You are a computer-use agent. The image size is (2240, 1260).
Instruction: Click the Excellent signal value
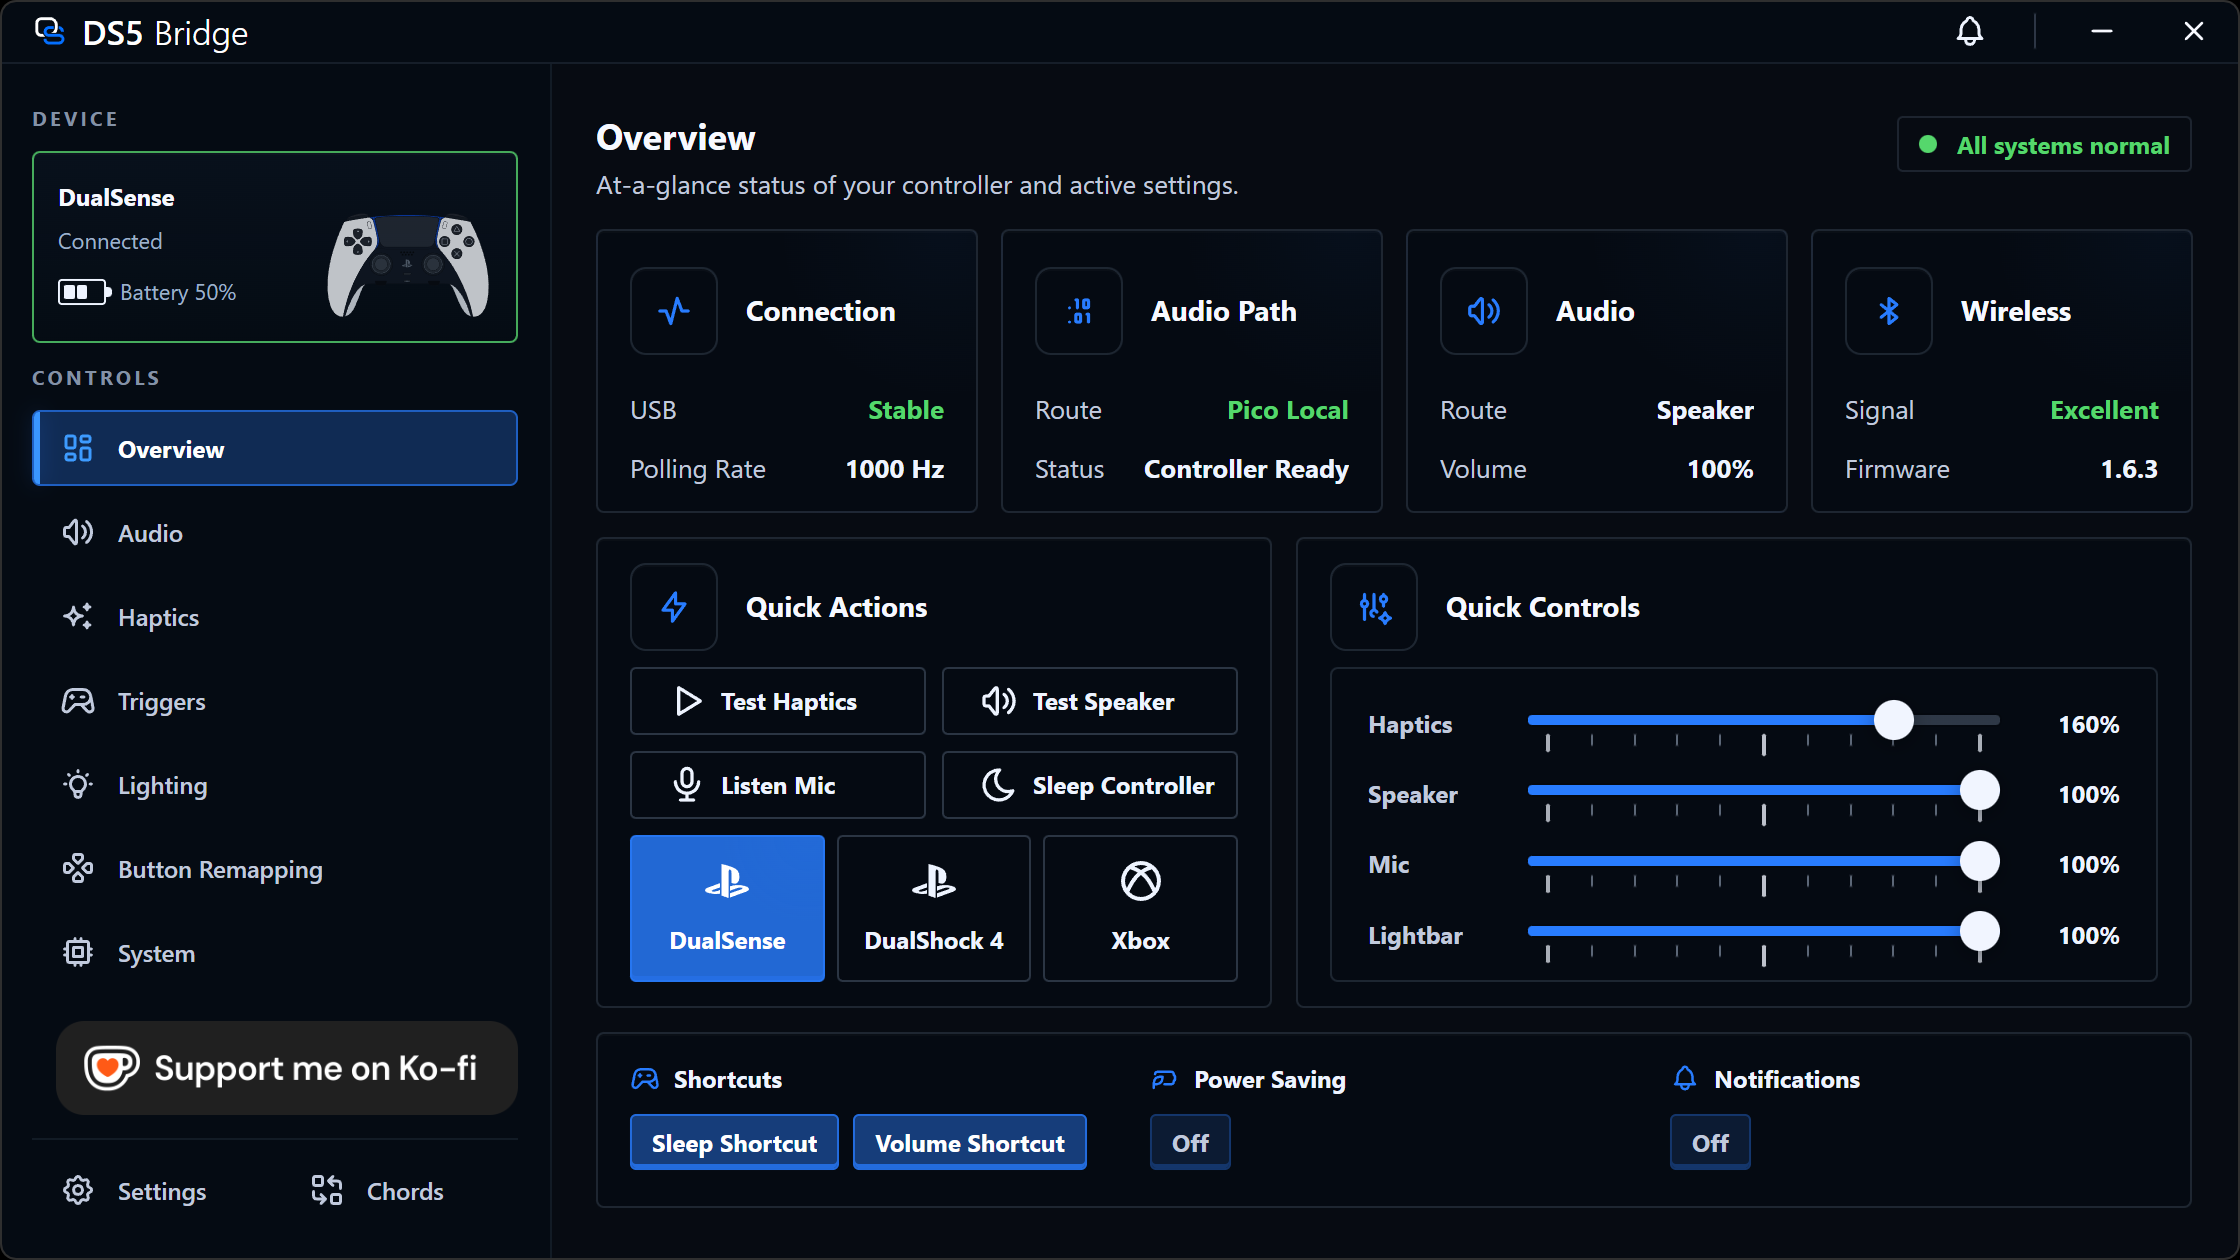coord(2104,410)
